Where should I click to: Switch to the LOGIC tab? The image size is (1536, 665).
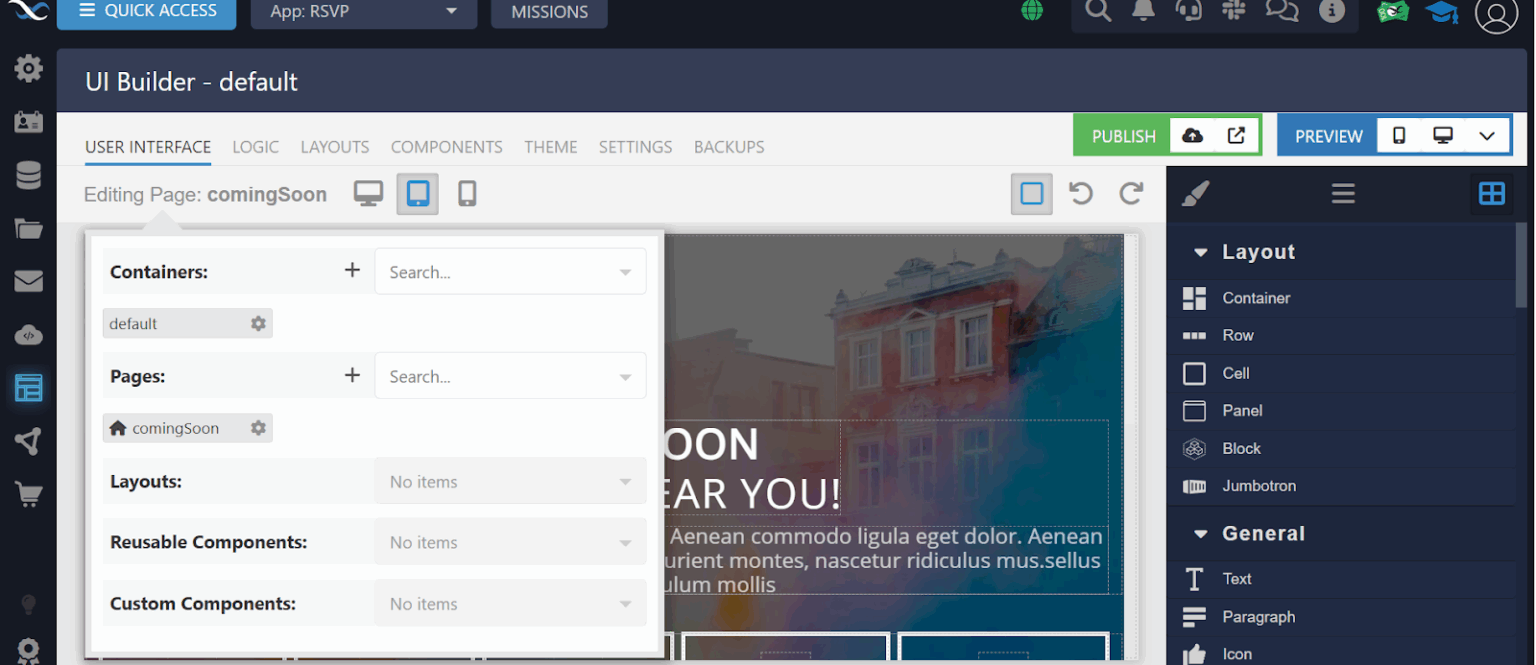pyautogui.click(x=255, y=146)
